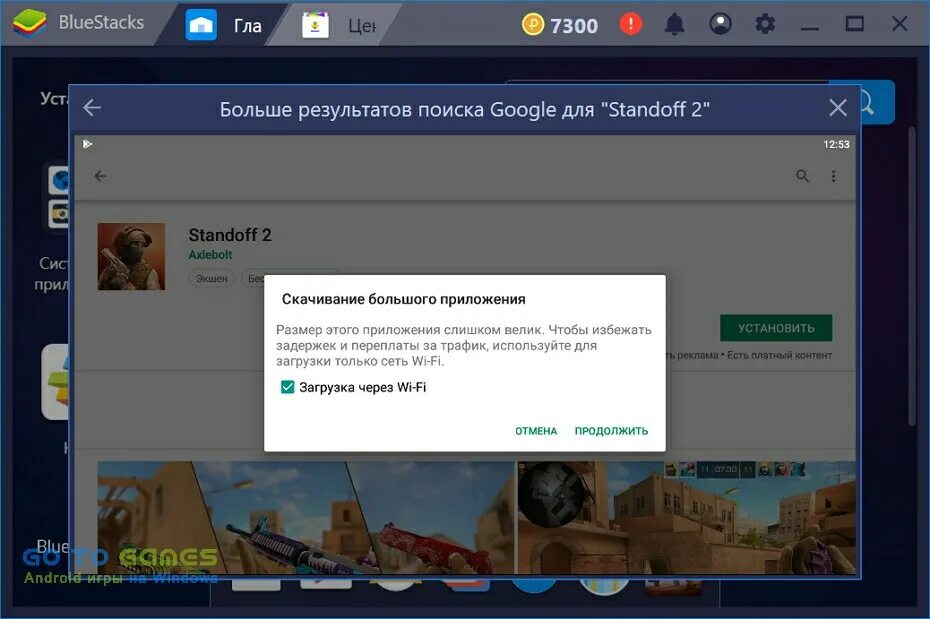
Task: Click Play Store back arrow
Action: [x=101, y=176]
